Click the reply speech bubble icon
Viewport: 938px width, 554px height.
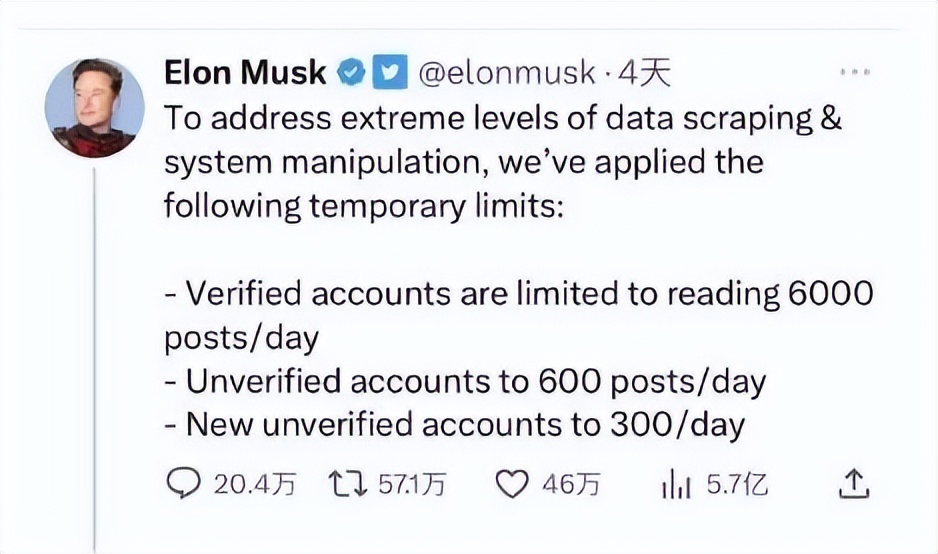[x=182, y=485]
